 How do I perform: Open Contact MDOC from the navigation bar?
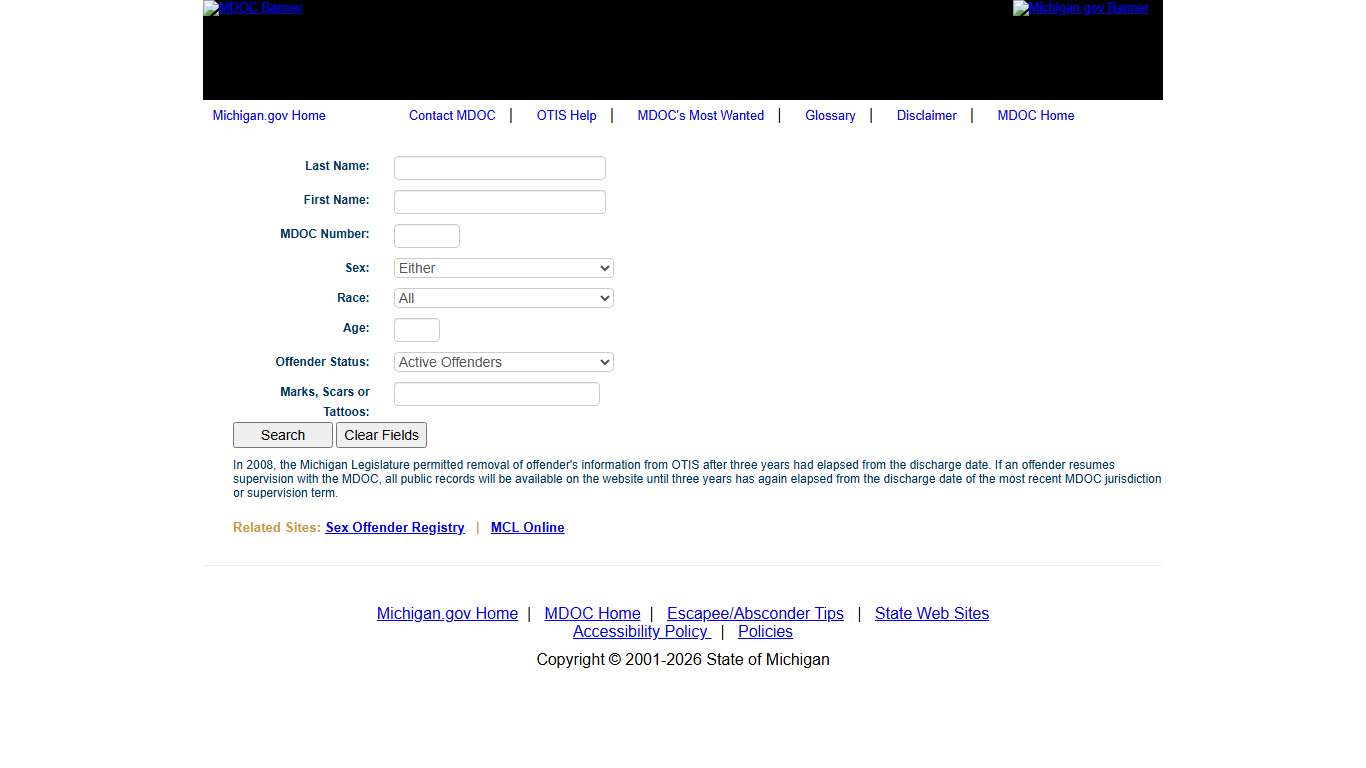452,115
